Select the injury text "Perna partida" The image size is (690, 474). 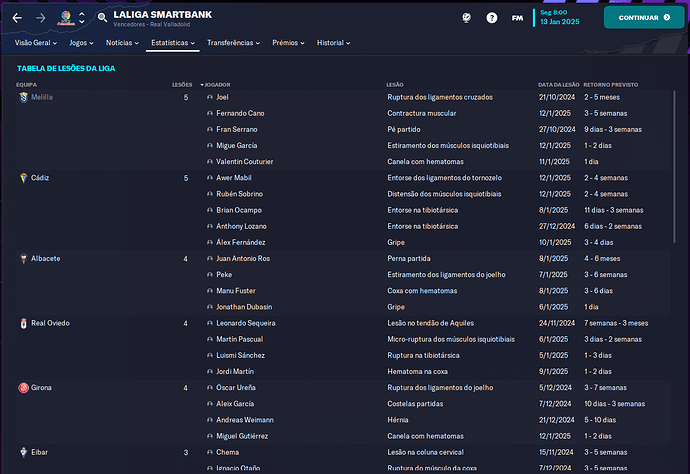(409, 259)
